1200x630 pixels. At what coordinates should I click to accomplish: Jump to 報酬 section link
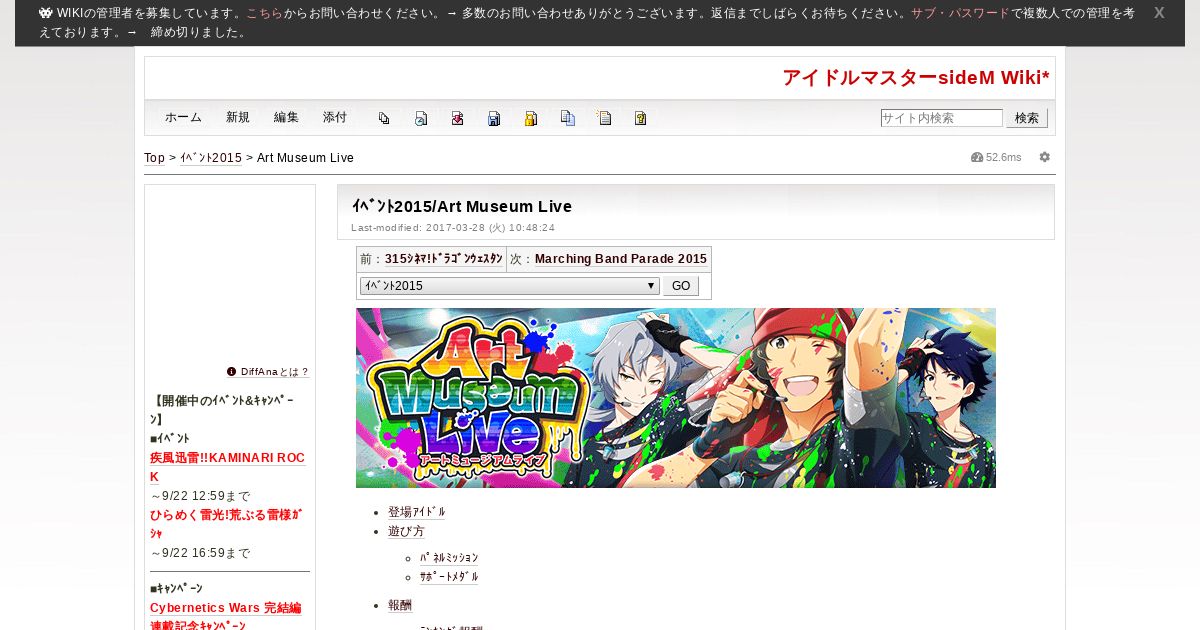coord(400,606)
